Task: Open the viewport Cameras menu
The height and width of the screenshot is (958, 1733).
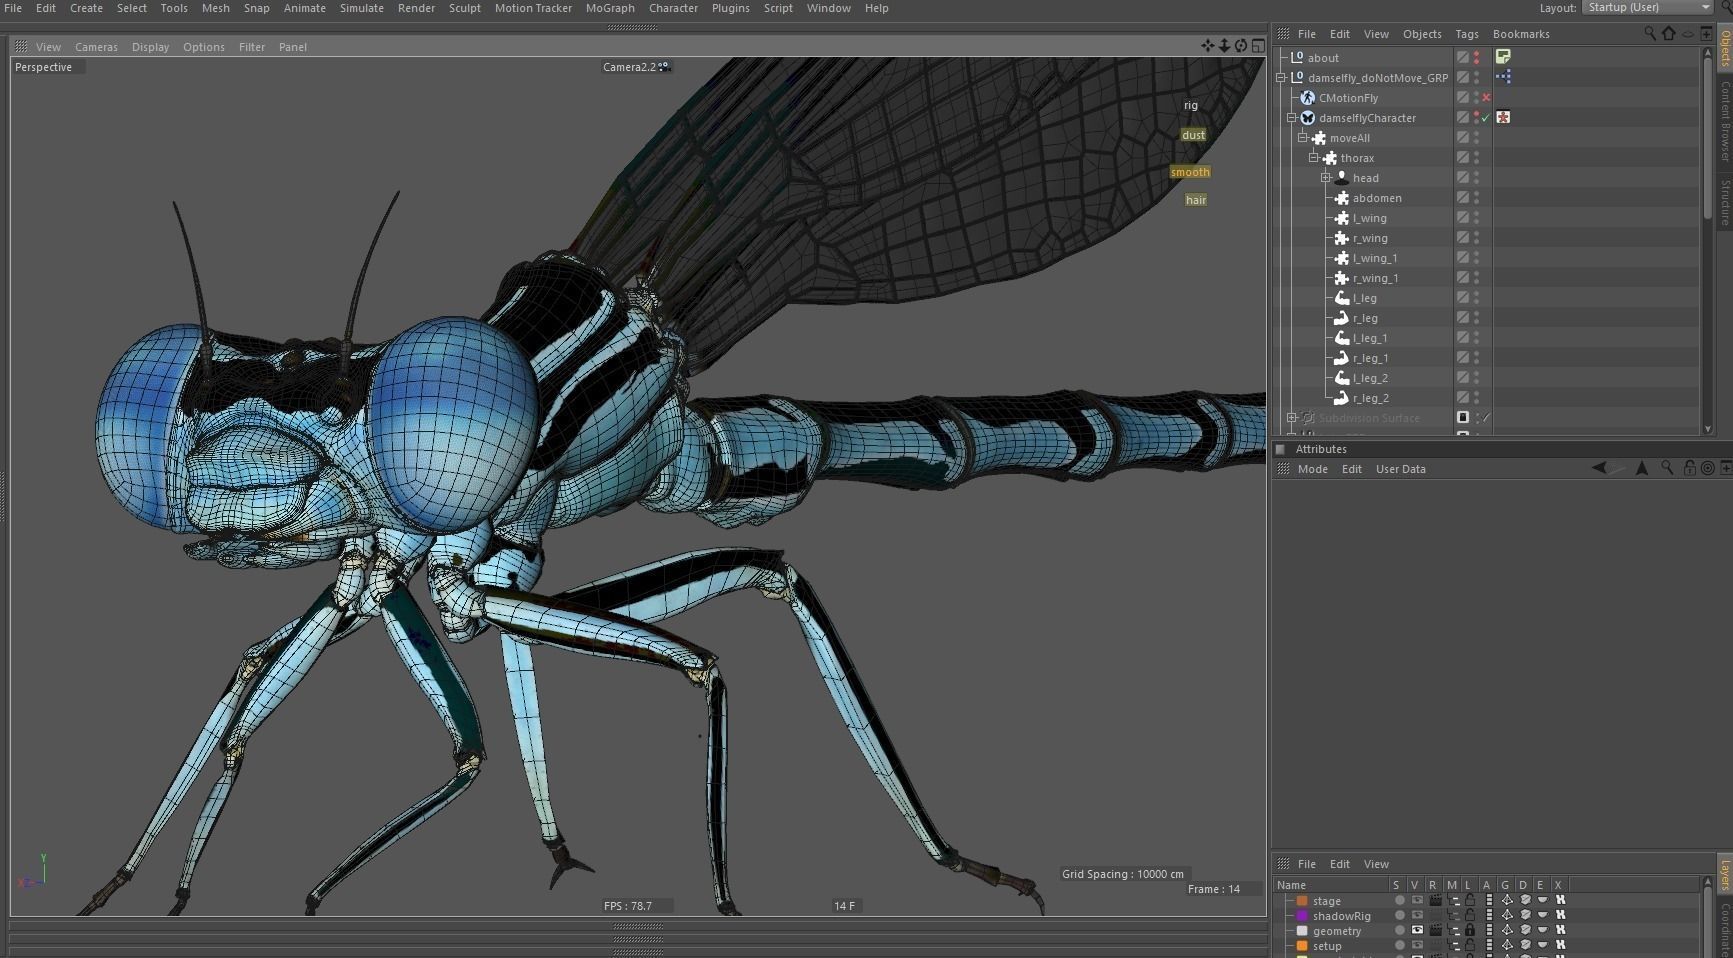Action: click(x=96, y=47)
